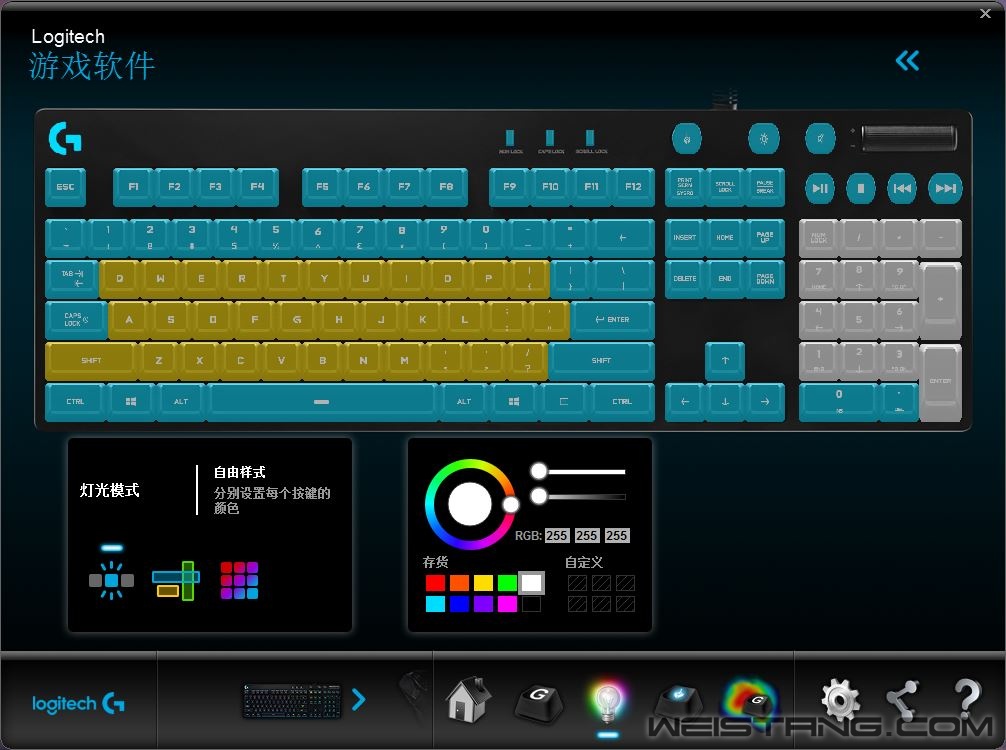Select the freestyle lighting mode icon

(112, 580)
